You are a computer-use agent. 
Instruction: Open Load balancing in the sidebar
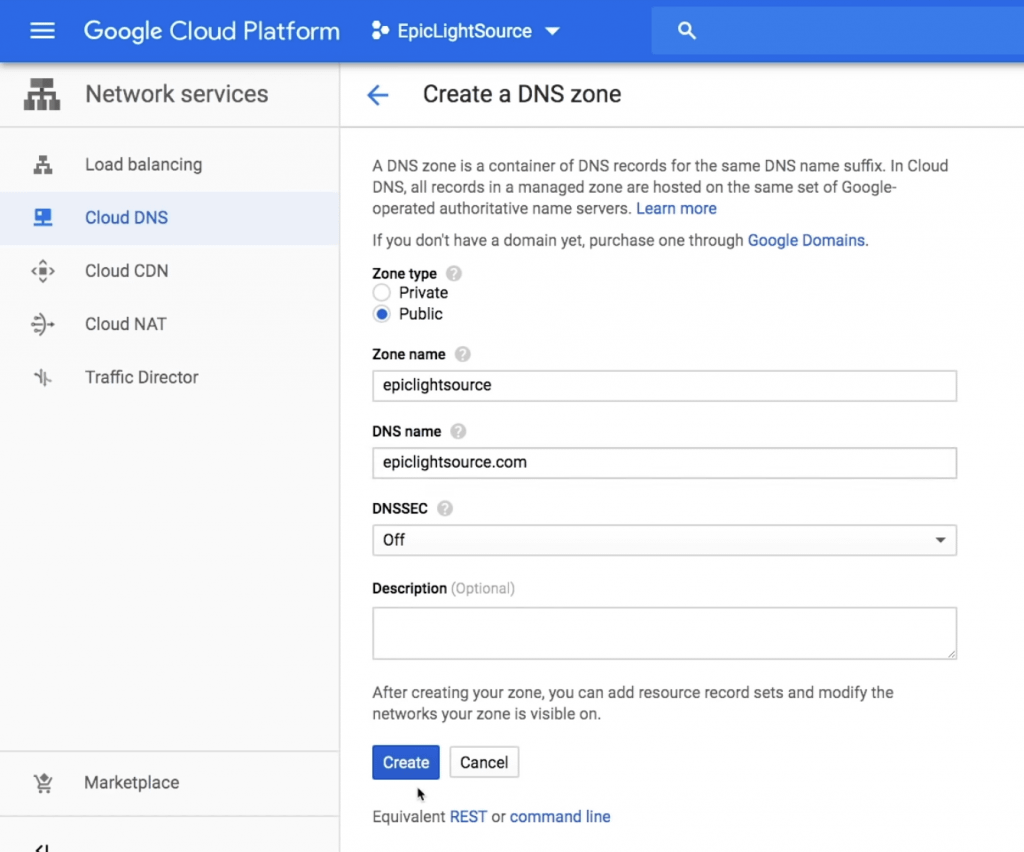coord(170,165)
